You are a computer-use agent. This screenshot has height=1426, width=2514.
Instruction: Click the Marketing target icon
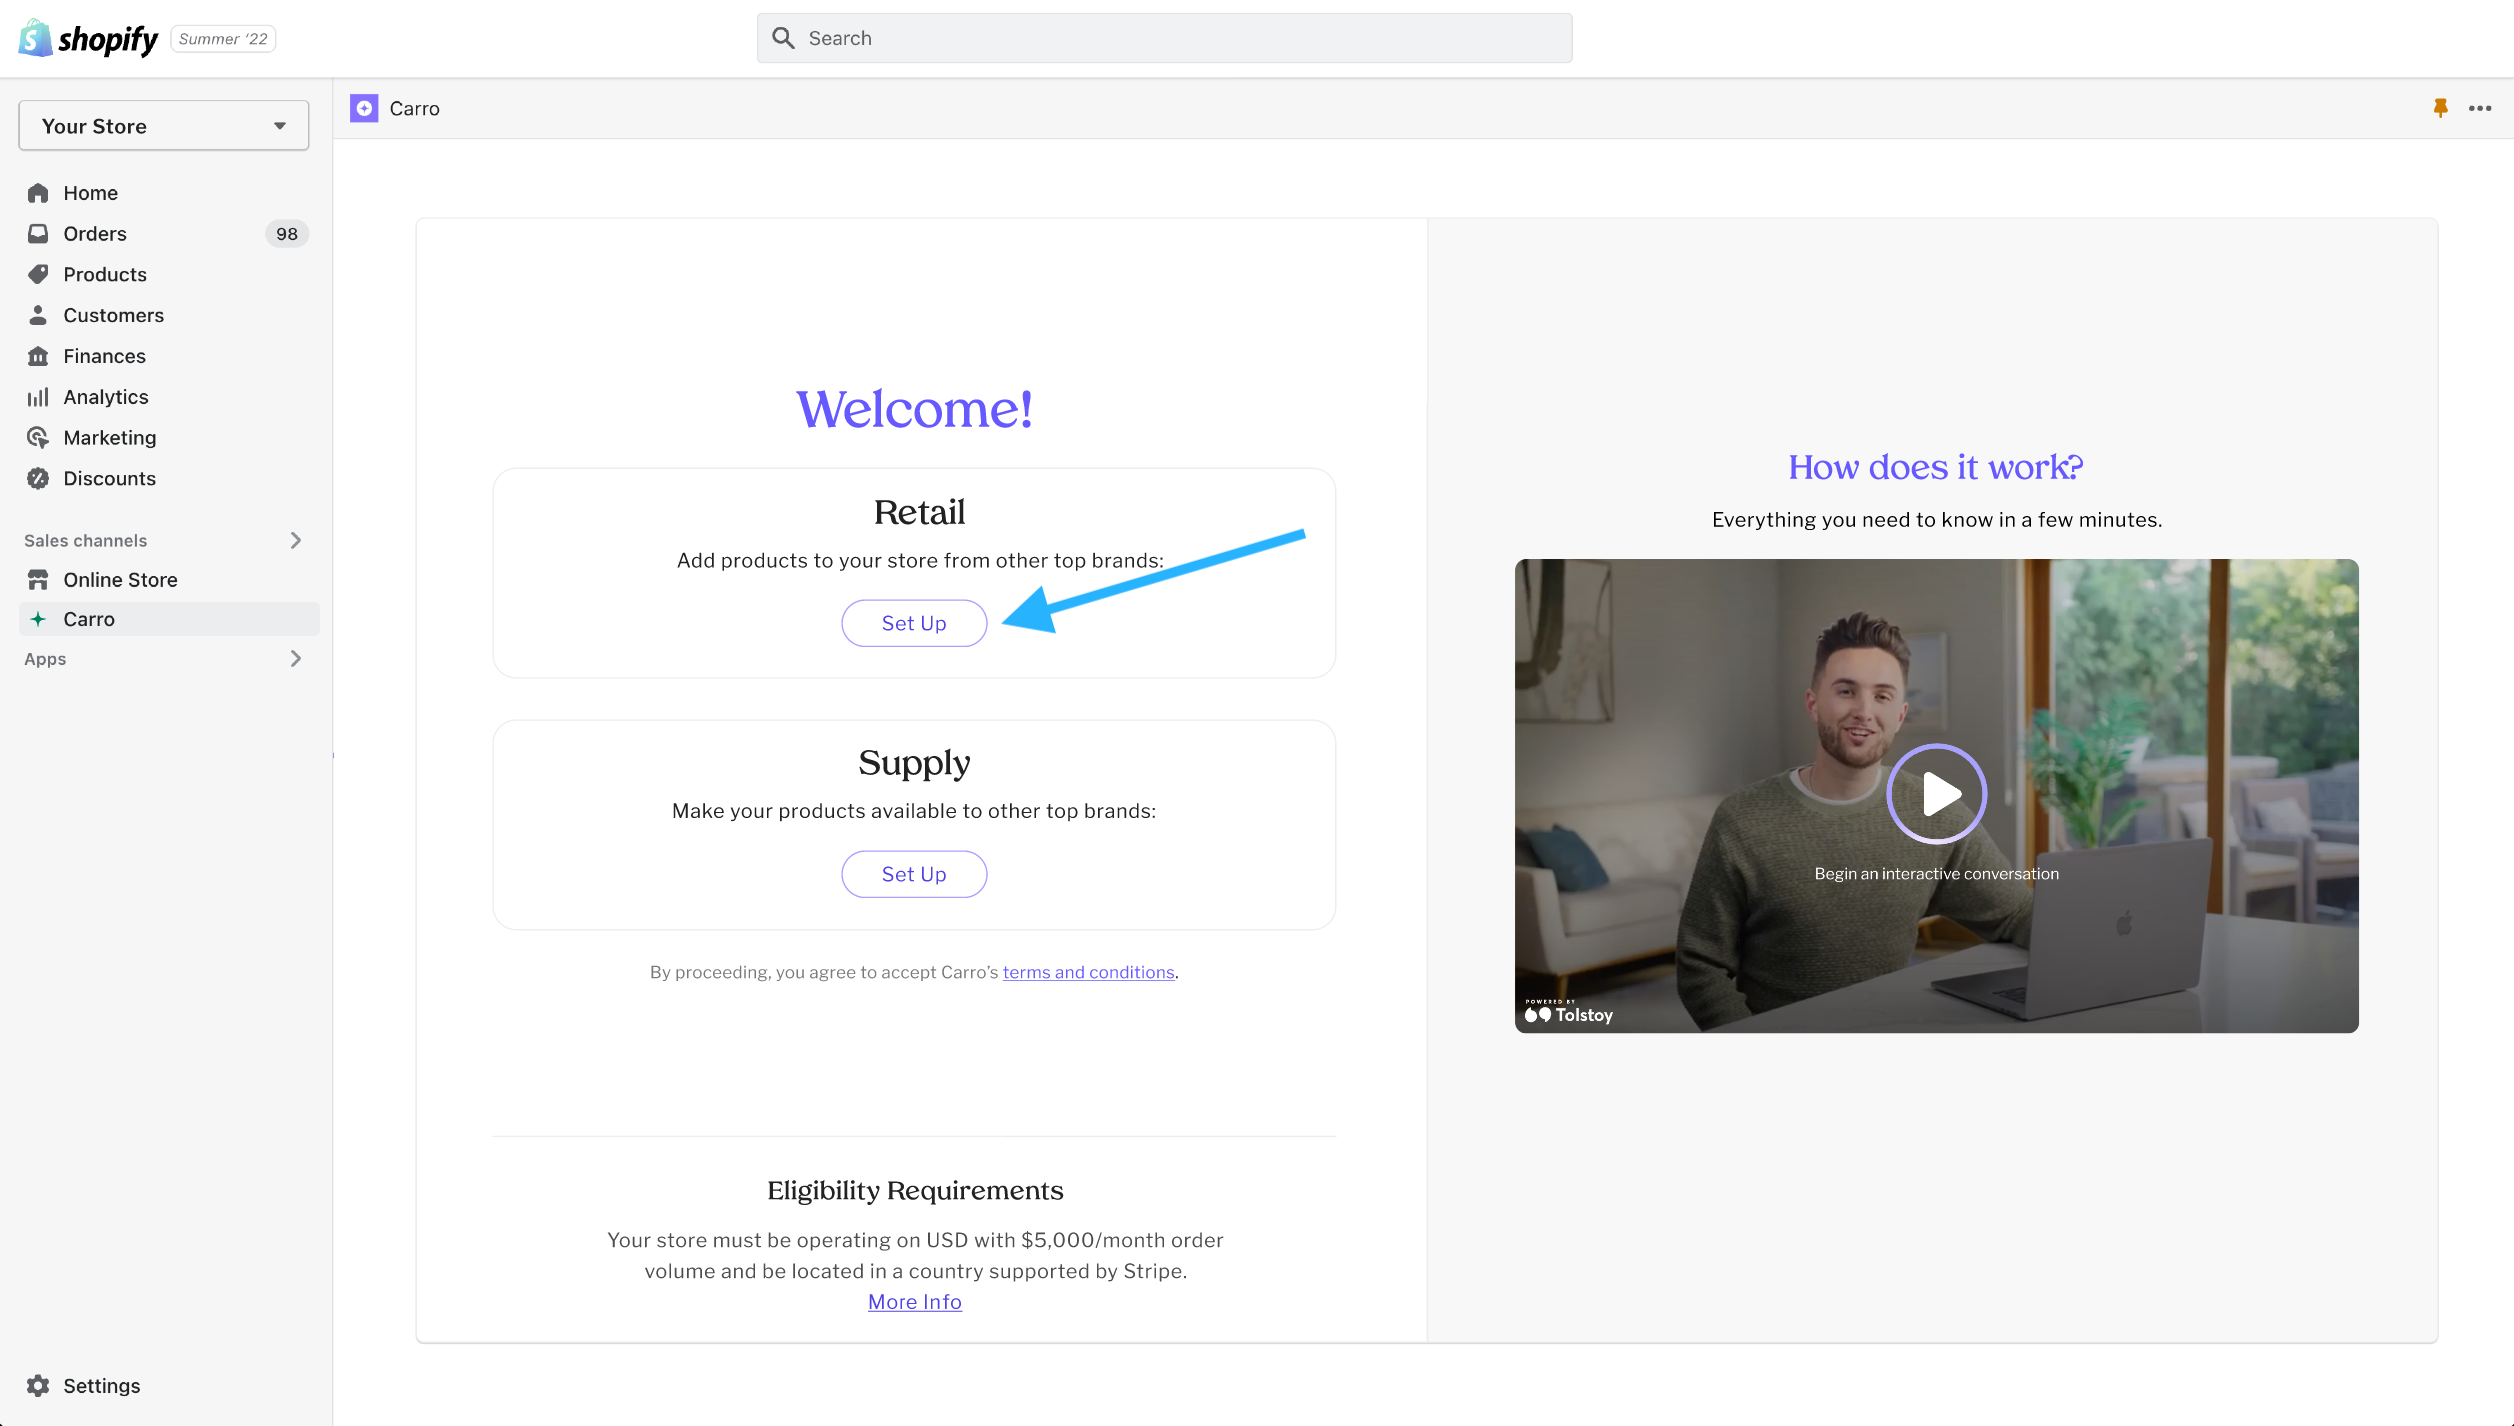(x=38, y=437)
